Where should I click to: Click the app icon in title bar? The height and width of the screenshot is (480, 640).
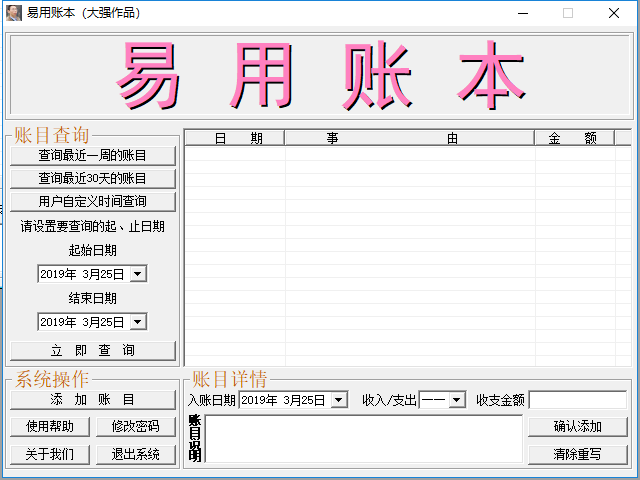pos(13,13)
